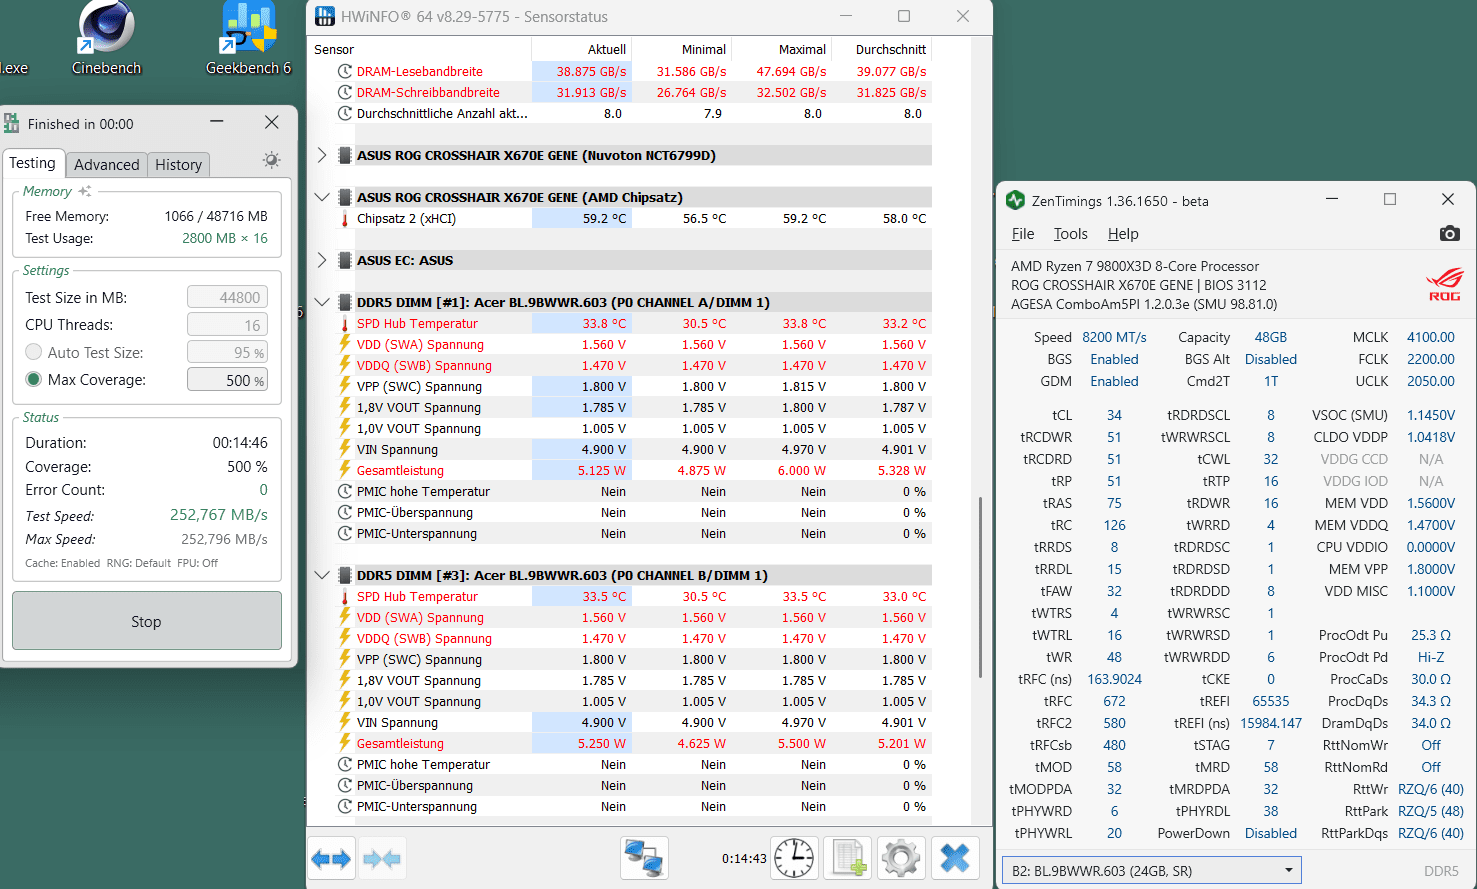Click the Sensor column header in HWiNFO
The image size is (1477, 889).
[x=421, y=49]
